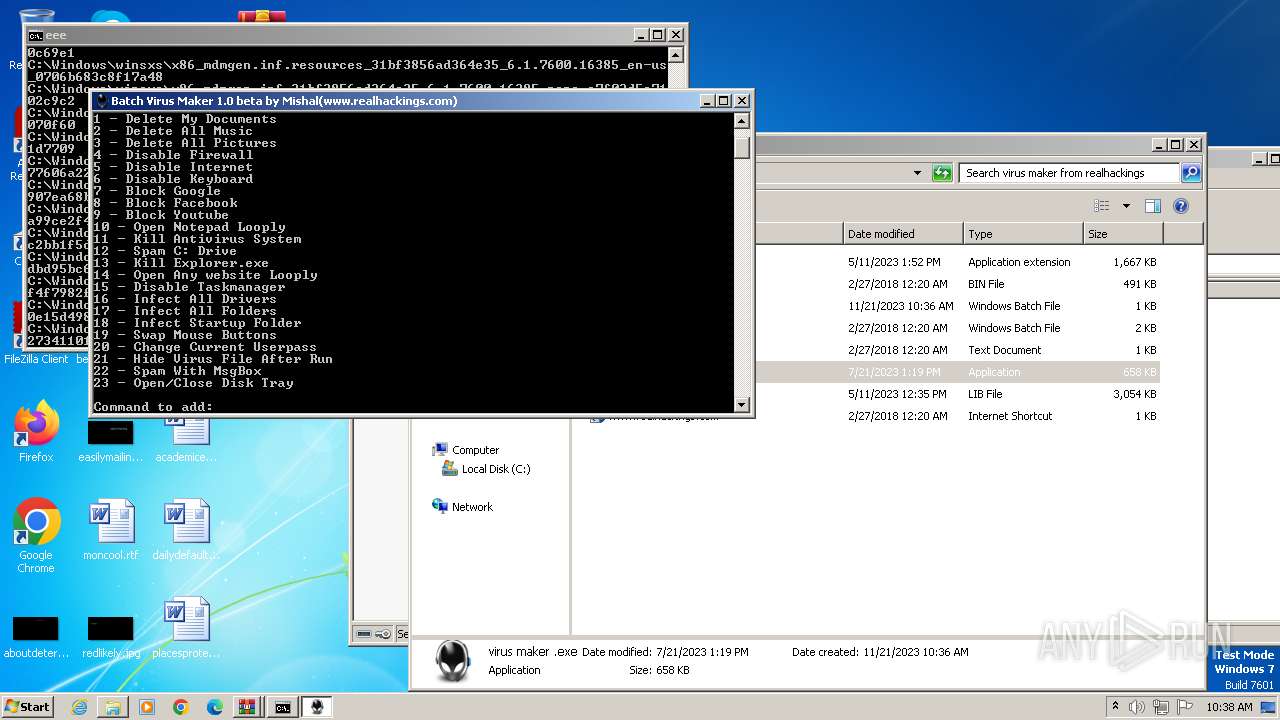This screenshot has width=1280, height=720.
Task: Open easilymailin file on desktop
Action: 110,438
